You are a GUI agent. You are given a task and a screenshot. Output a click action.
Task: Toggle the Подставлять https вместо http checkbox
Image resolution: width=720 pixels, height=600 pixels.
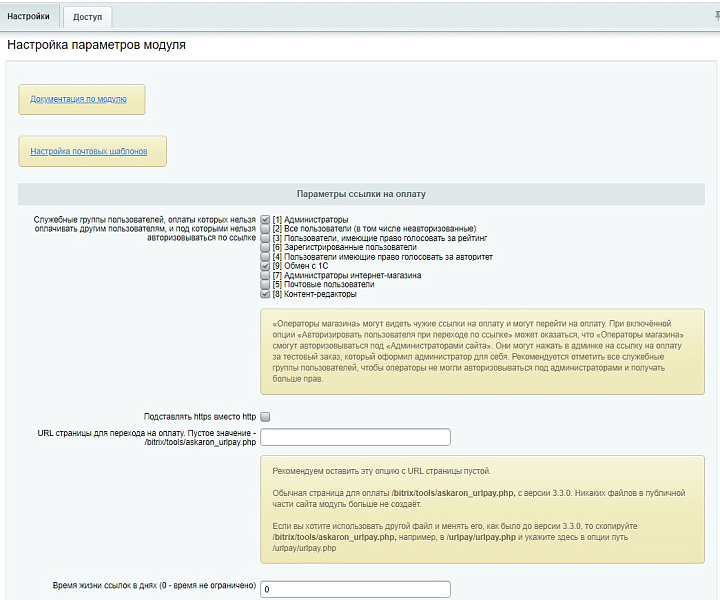pyautogui.click(x=265, y=416)
